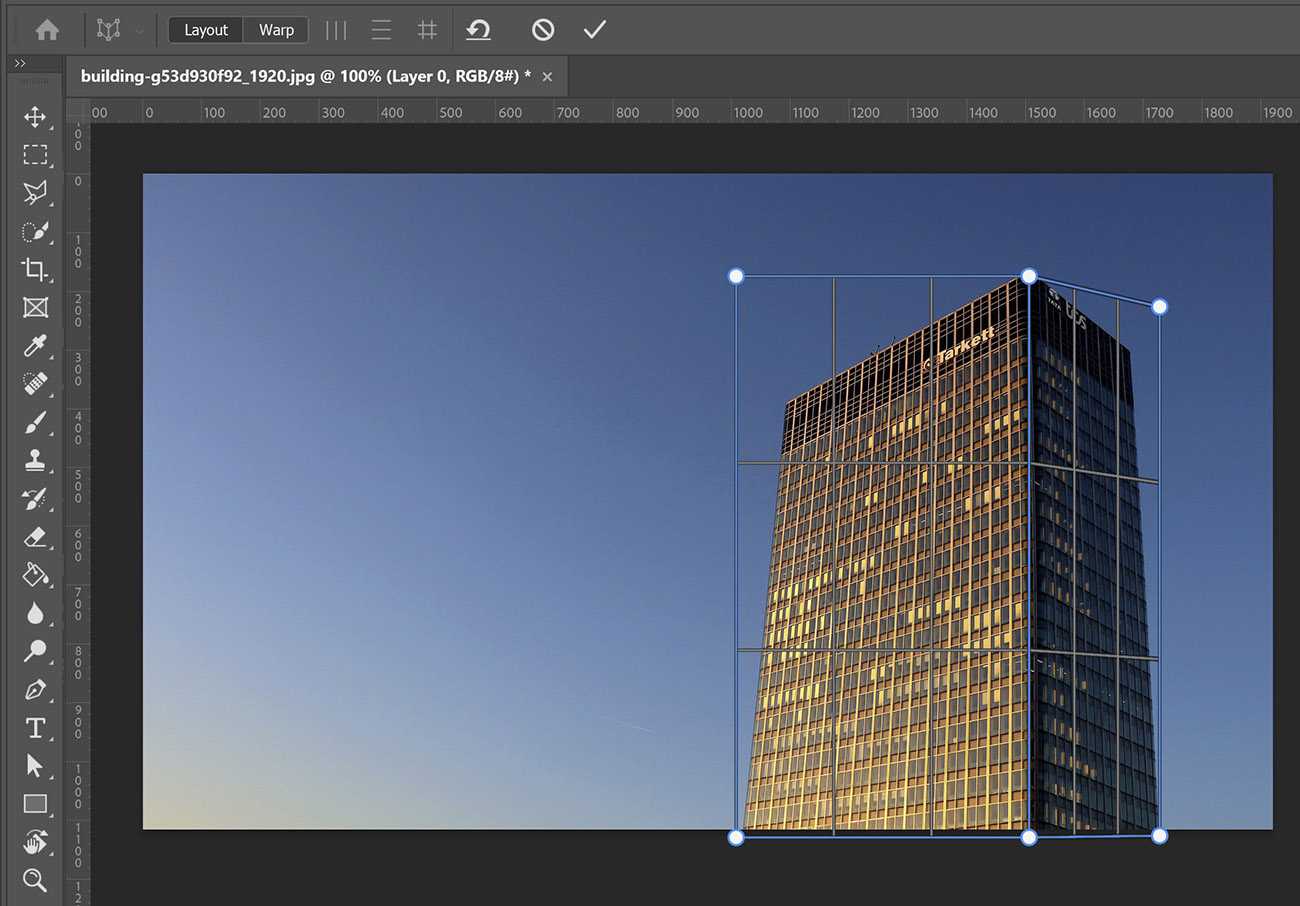Image resolution: width=1300 pixels, height=906 pixels.
Task: Toggle both vertical and horizontal straightening
Action: (427, 29)
